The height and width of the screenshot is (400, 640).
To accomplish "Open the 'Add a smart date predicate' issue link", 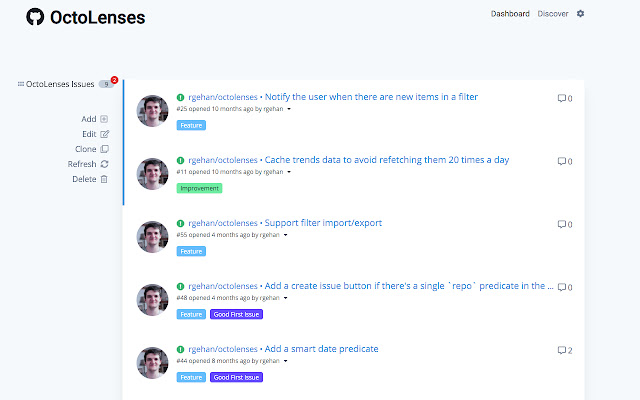I will [x=321, y=349].
